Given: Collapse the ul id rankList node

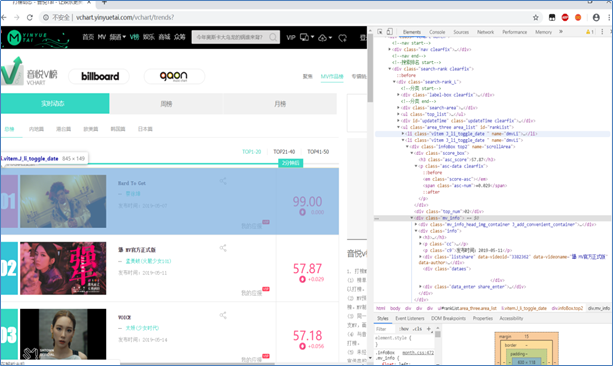Looking at the screenshot, I should tap(398, 127).
